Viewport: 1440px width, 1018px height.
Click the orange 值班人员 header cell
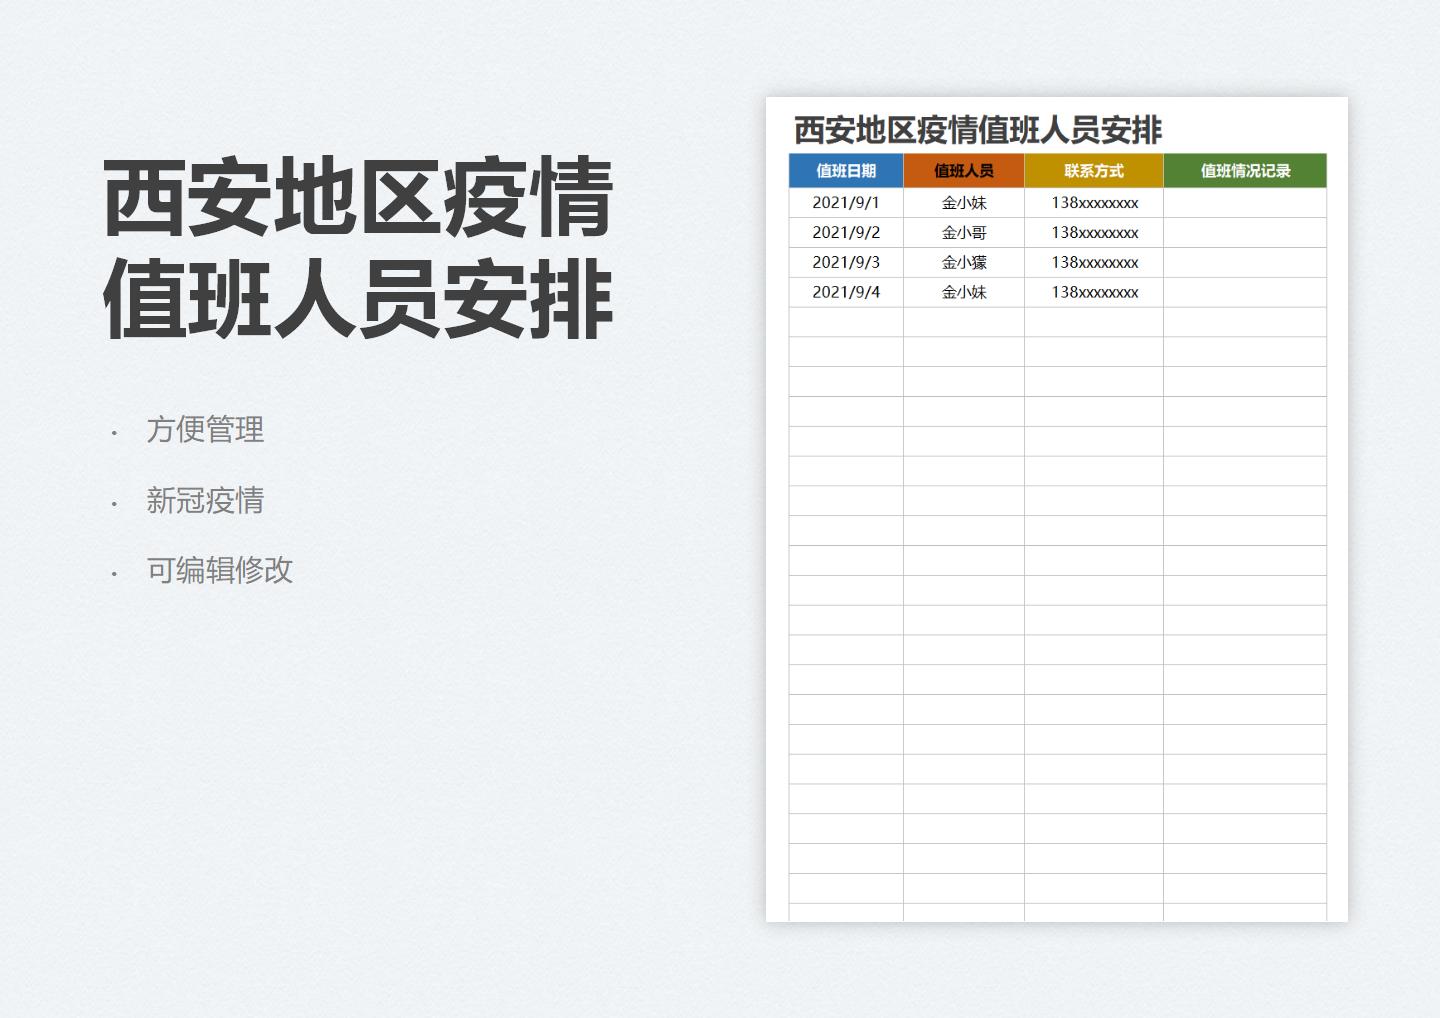963,170
